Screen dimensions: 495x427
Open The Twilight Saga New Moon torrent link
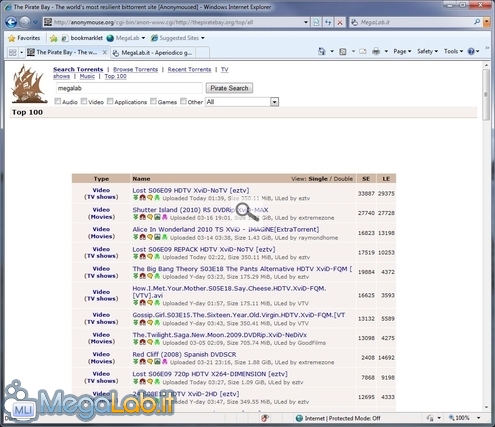tap(220, 335)
